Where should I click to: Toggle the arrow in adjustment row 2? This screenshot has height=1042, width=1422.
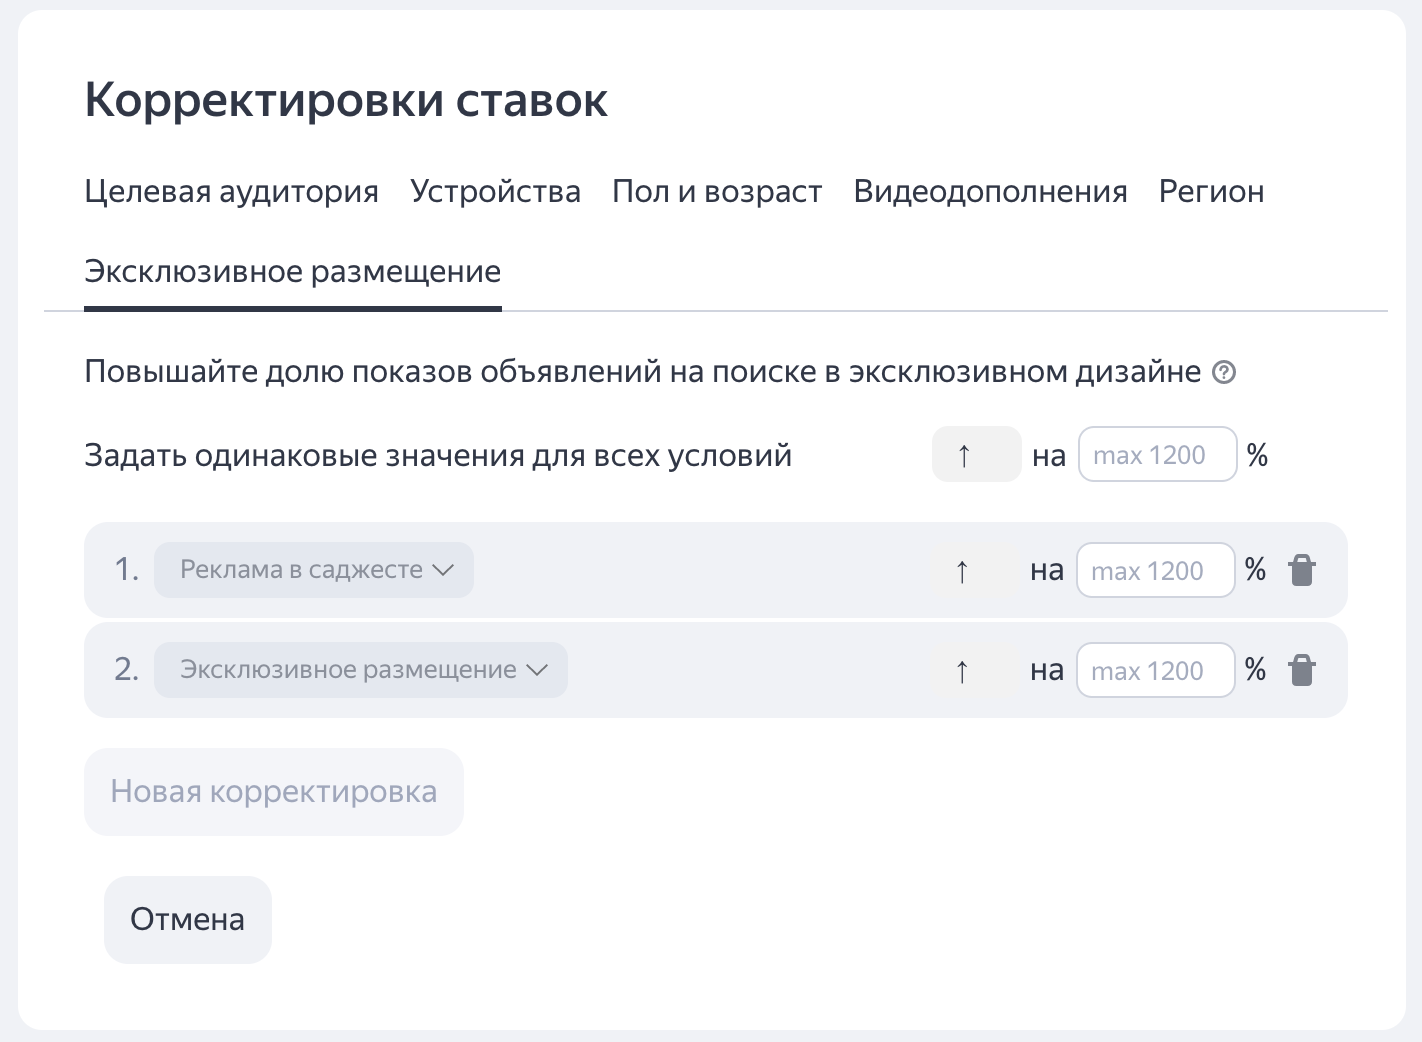pyautogui.click(x=963, y=671)
